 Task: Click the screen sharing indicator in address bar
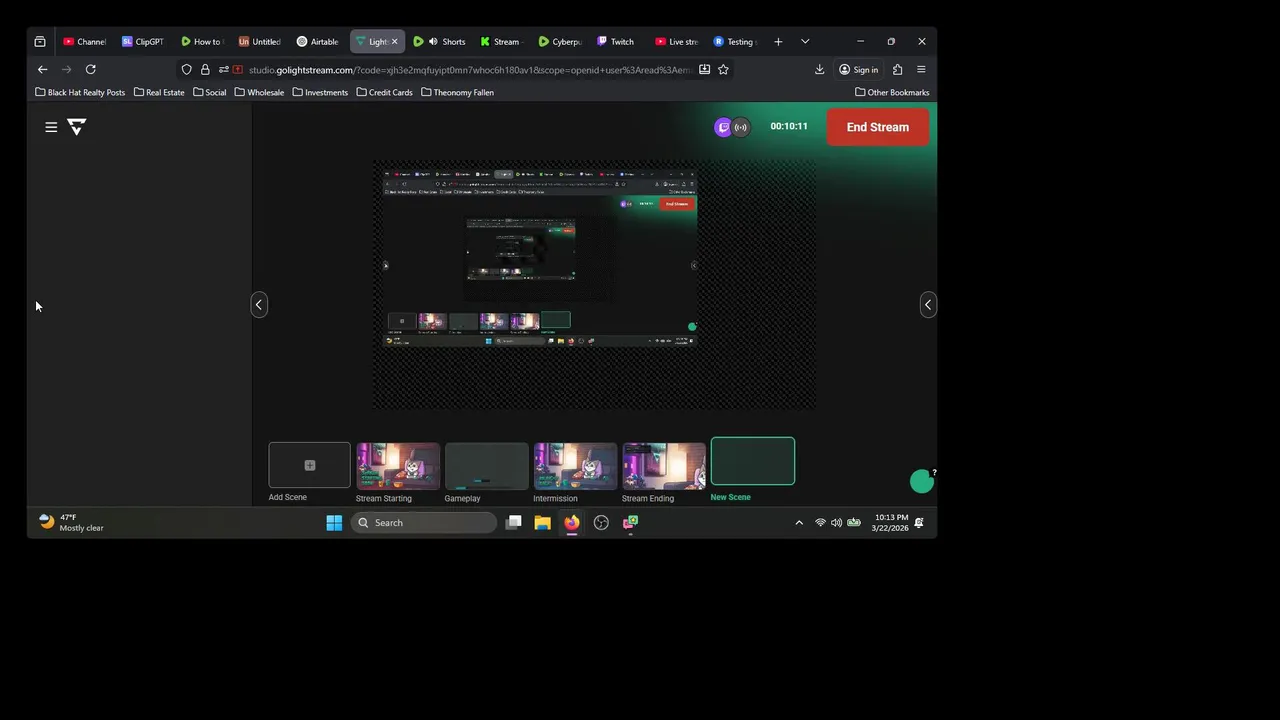pos(238,70)
